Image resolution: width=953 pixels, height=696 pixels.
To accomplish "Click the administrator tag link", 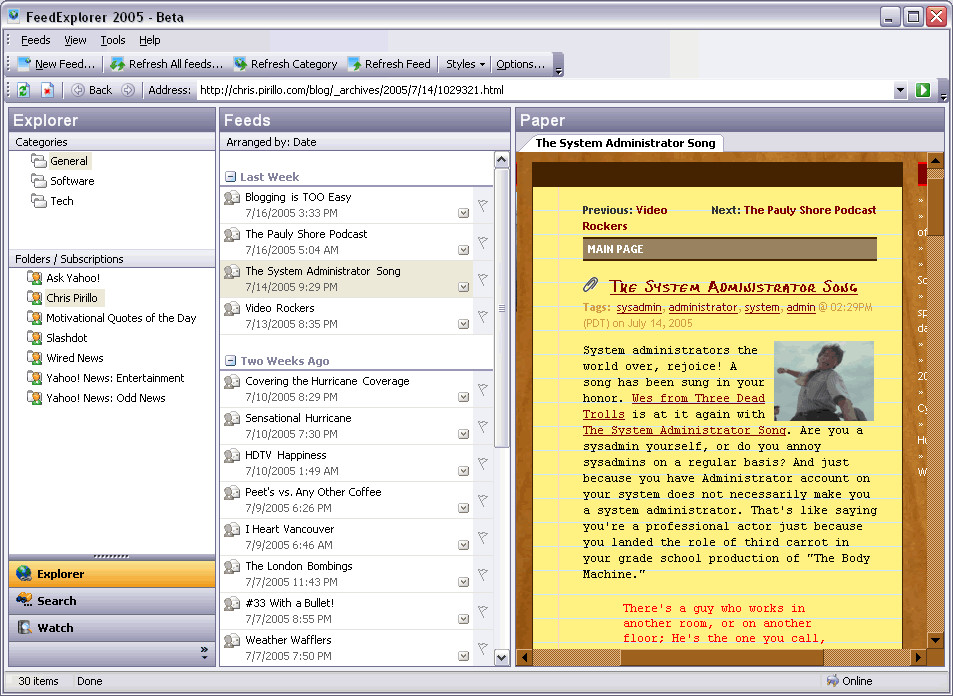I will click(x=703, y=308).
